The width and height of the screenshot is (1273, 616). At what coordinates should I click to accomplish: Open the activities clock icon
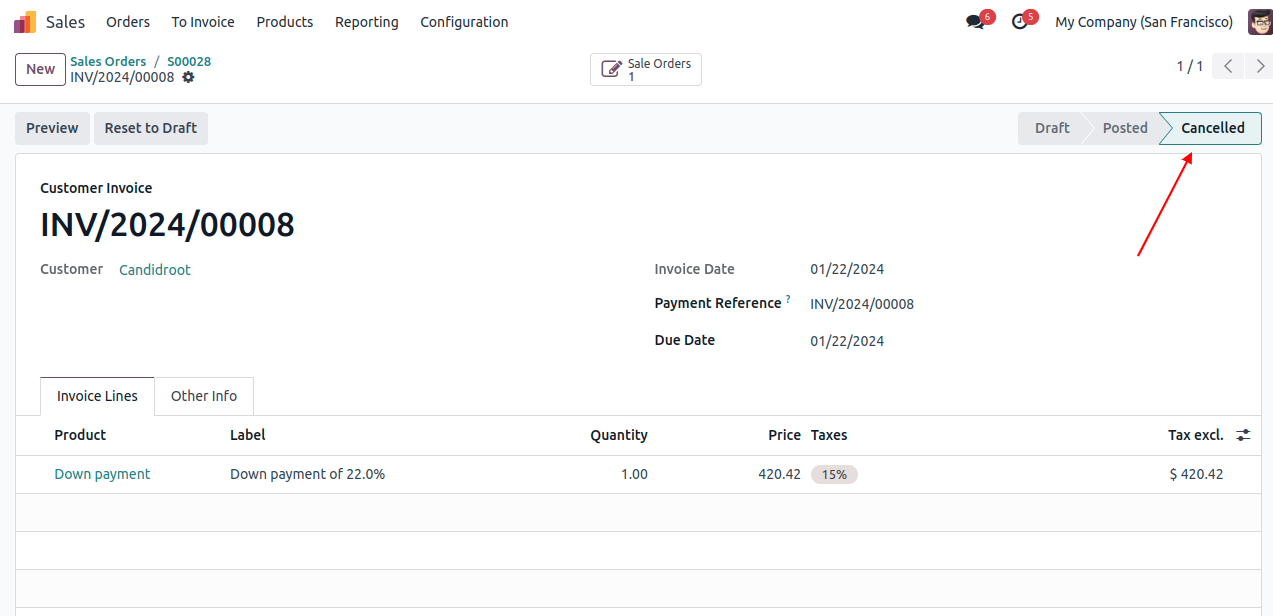(1019, 22)
